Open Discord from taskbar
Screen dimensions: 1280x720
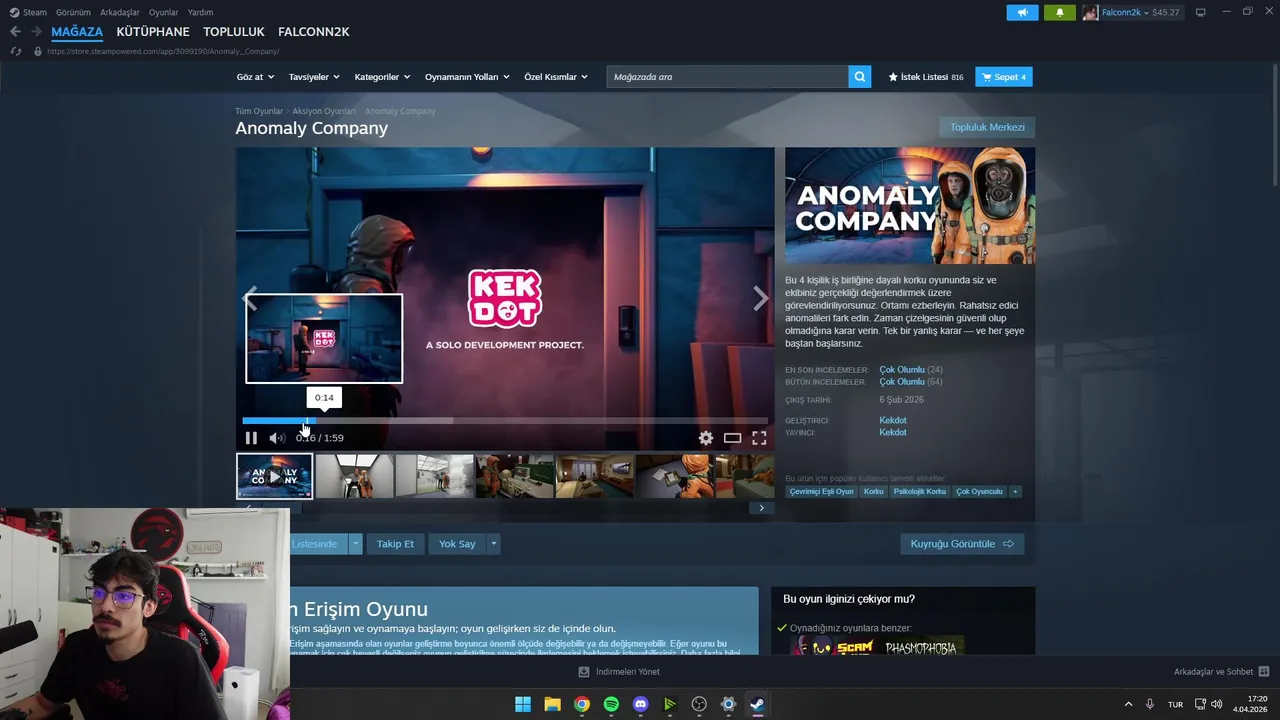641,704
